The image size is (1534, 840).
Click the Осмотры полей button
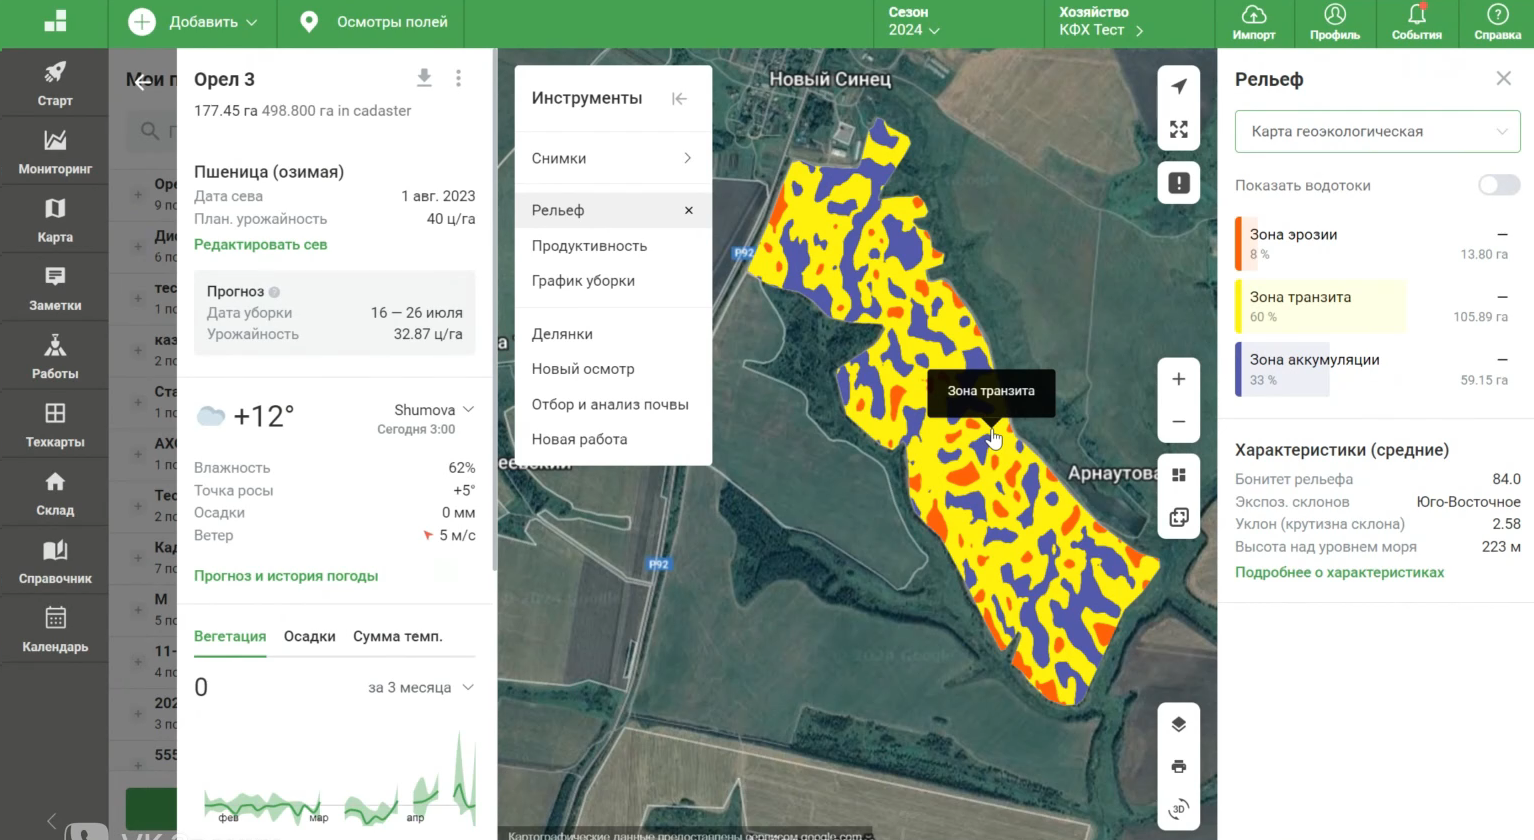(x=374, y=22)
